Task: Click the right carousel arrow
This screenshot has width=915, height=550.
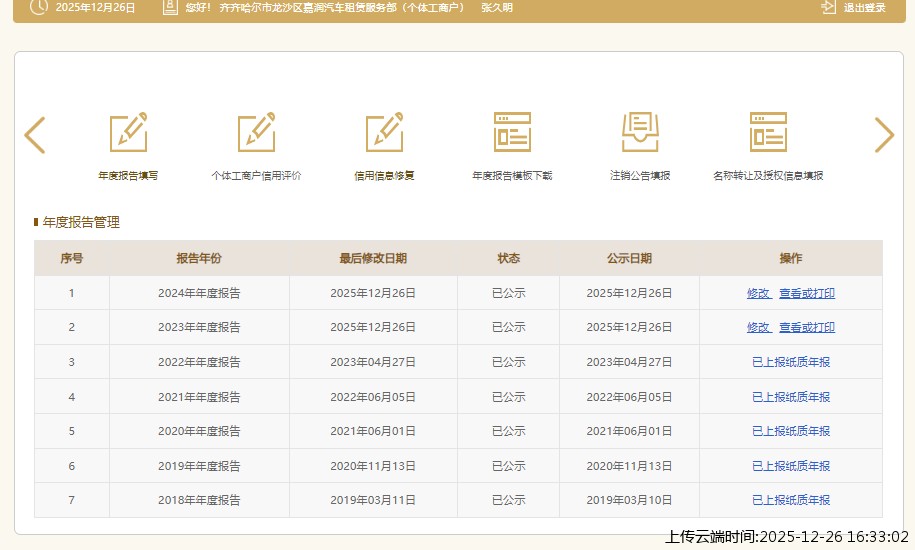Action: pyautogui.click(x=884, y=135)
